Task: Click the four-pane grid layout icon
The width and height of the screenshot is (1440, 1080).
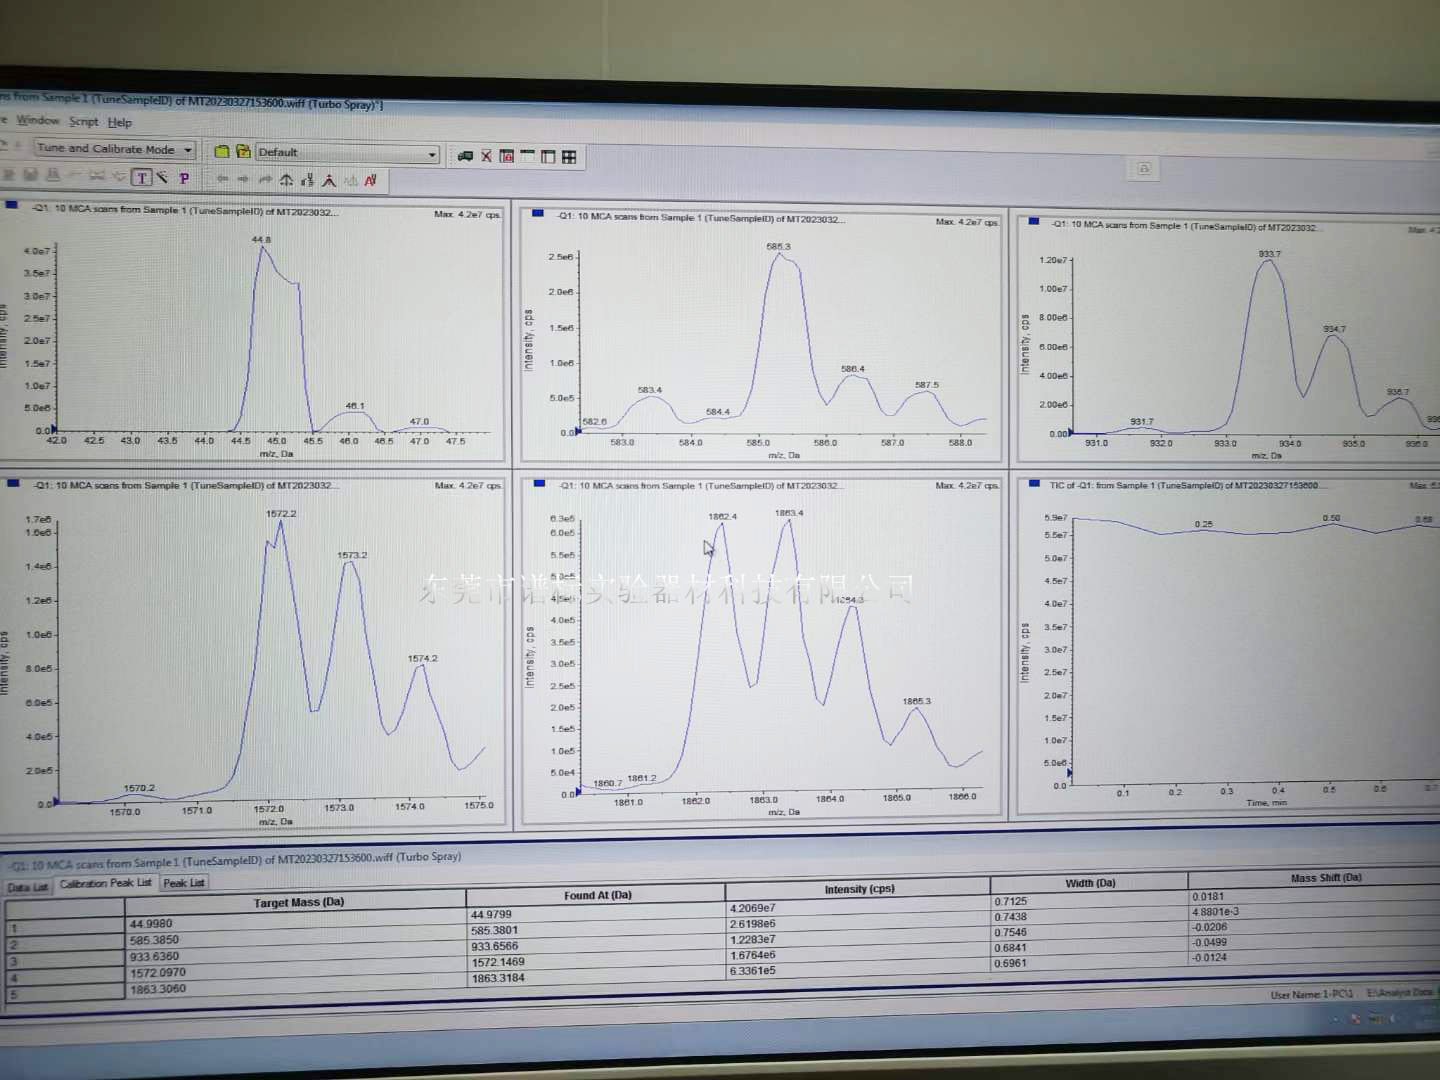Action: coord(569,157)
